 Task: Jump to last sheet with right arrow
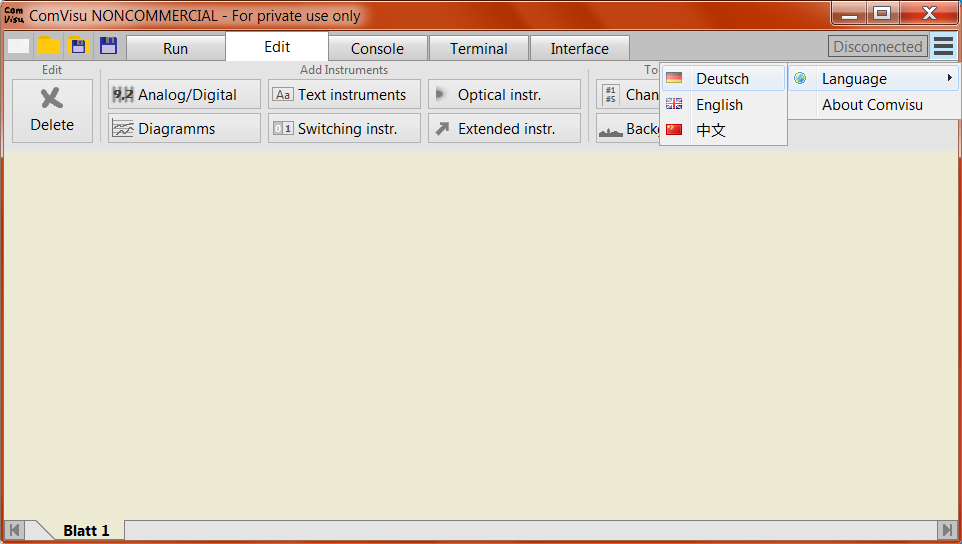(x=947, y=530)
